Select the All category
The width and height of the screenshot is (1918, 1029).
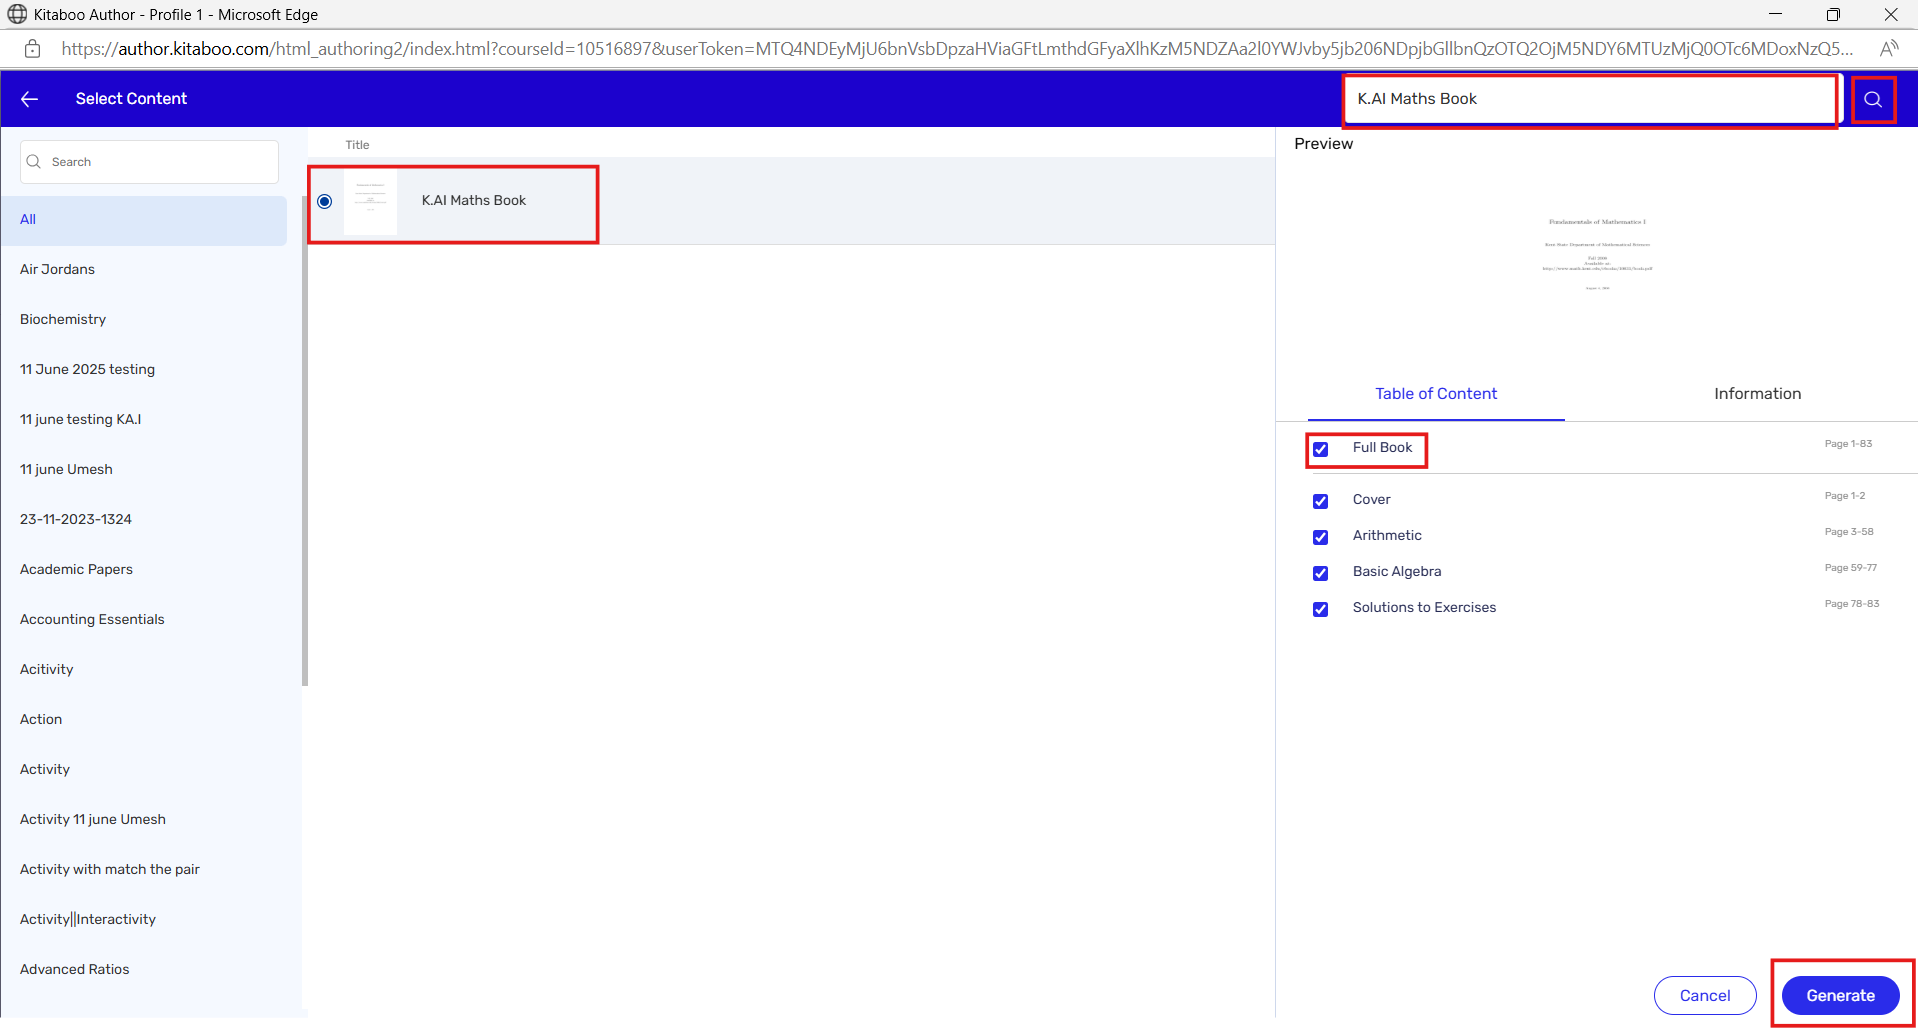(144, 220)
